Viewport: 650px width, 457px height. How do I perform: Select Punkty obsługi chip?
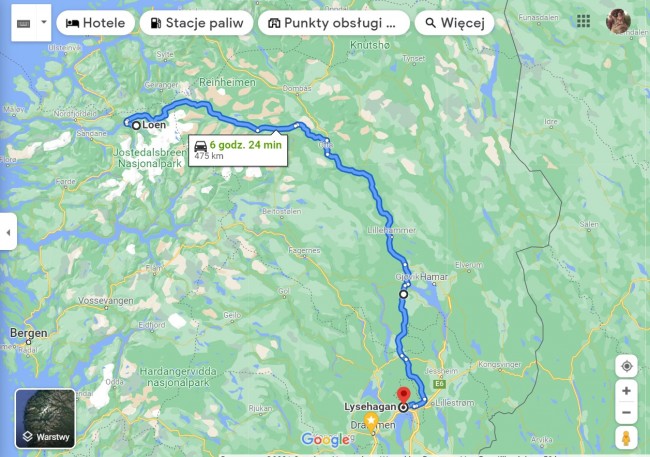coord(334,23)
